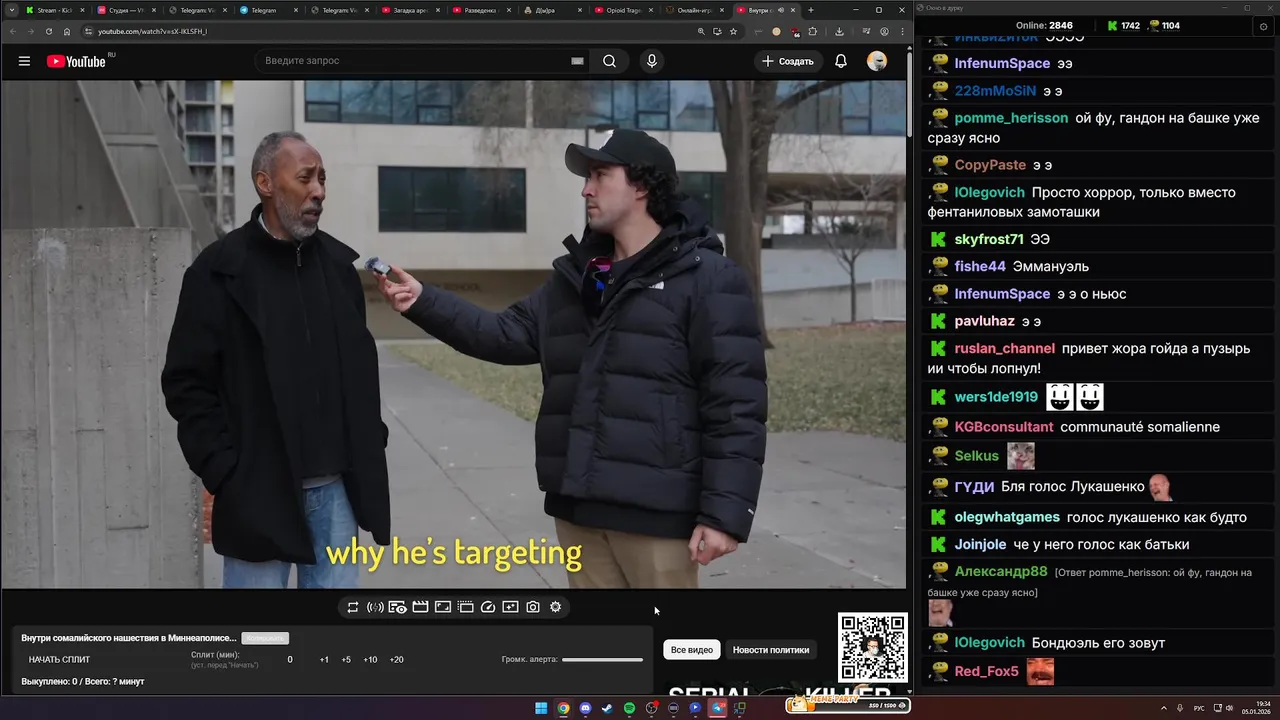
Task: Open Chrome from the taskbar
Action: (563, 708)
